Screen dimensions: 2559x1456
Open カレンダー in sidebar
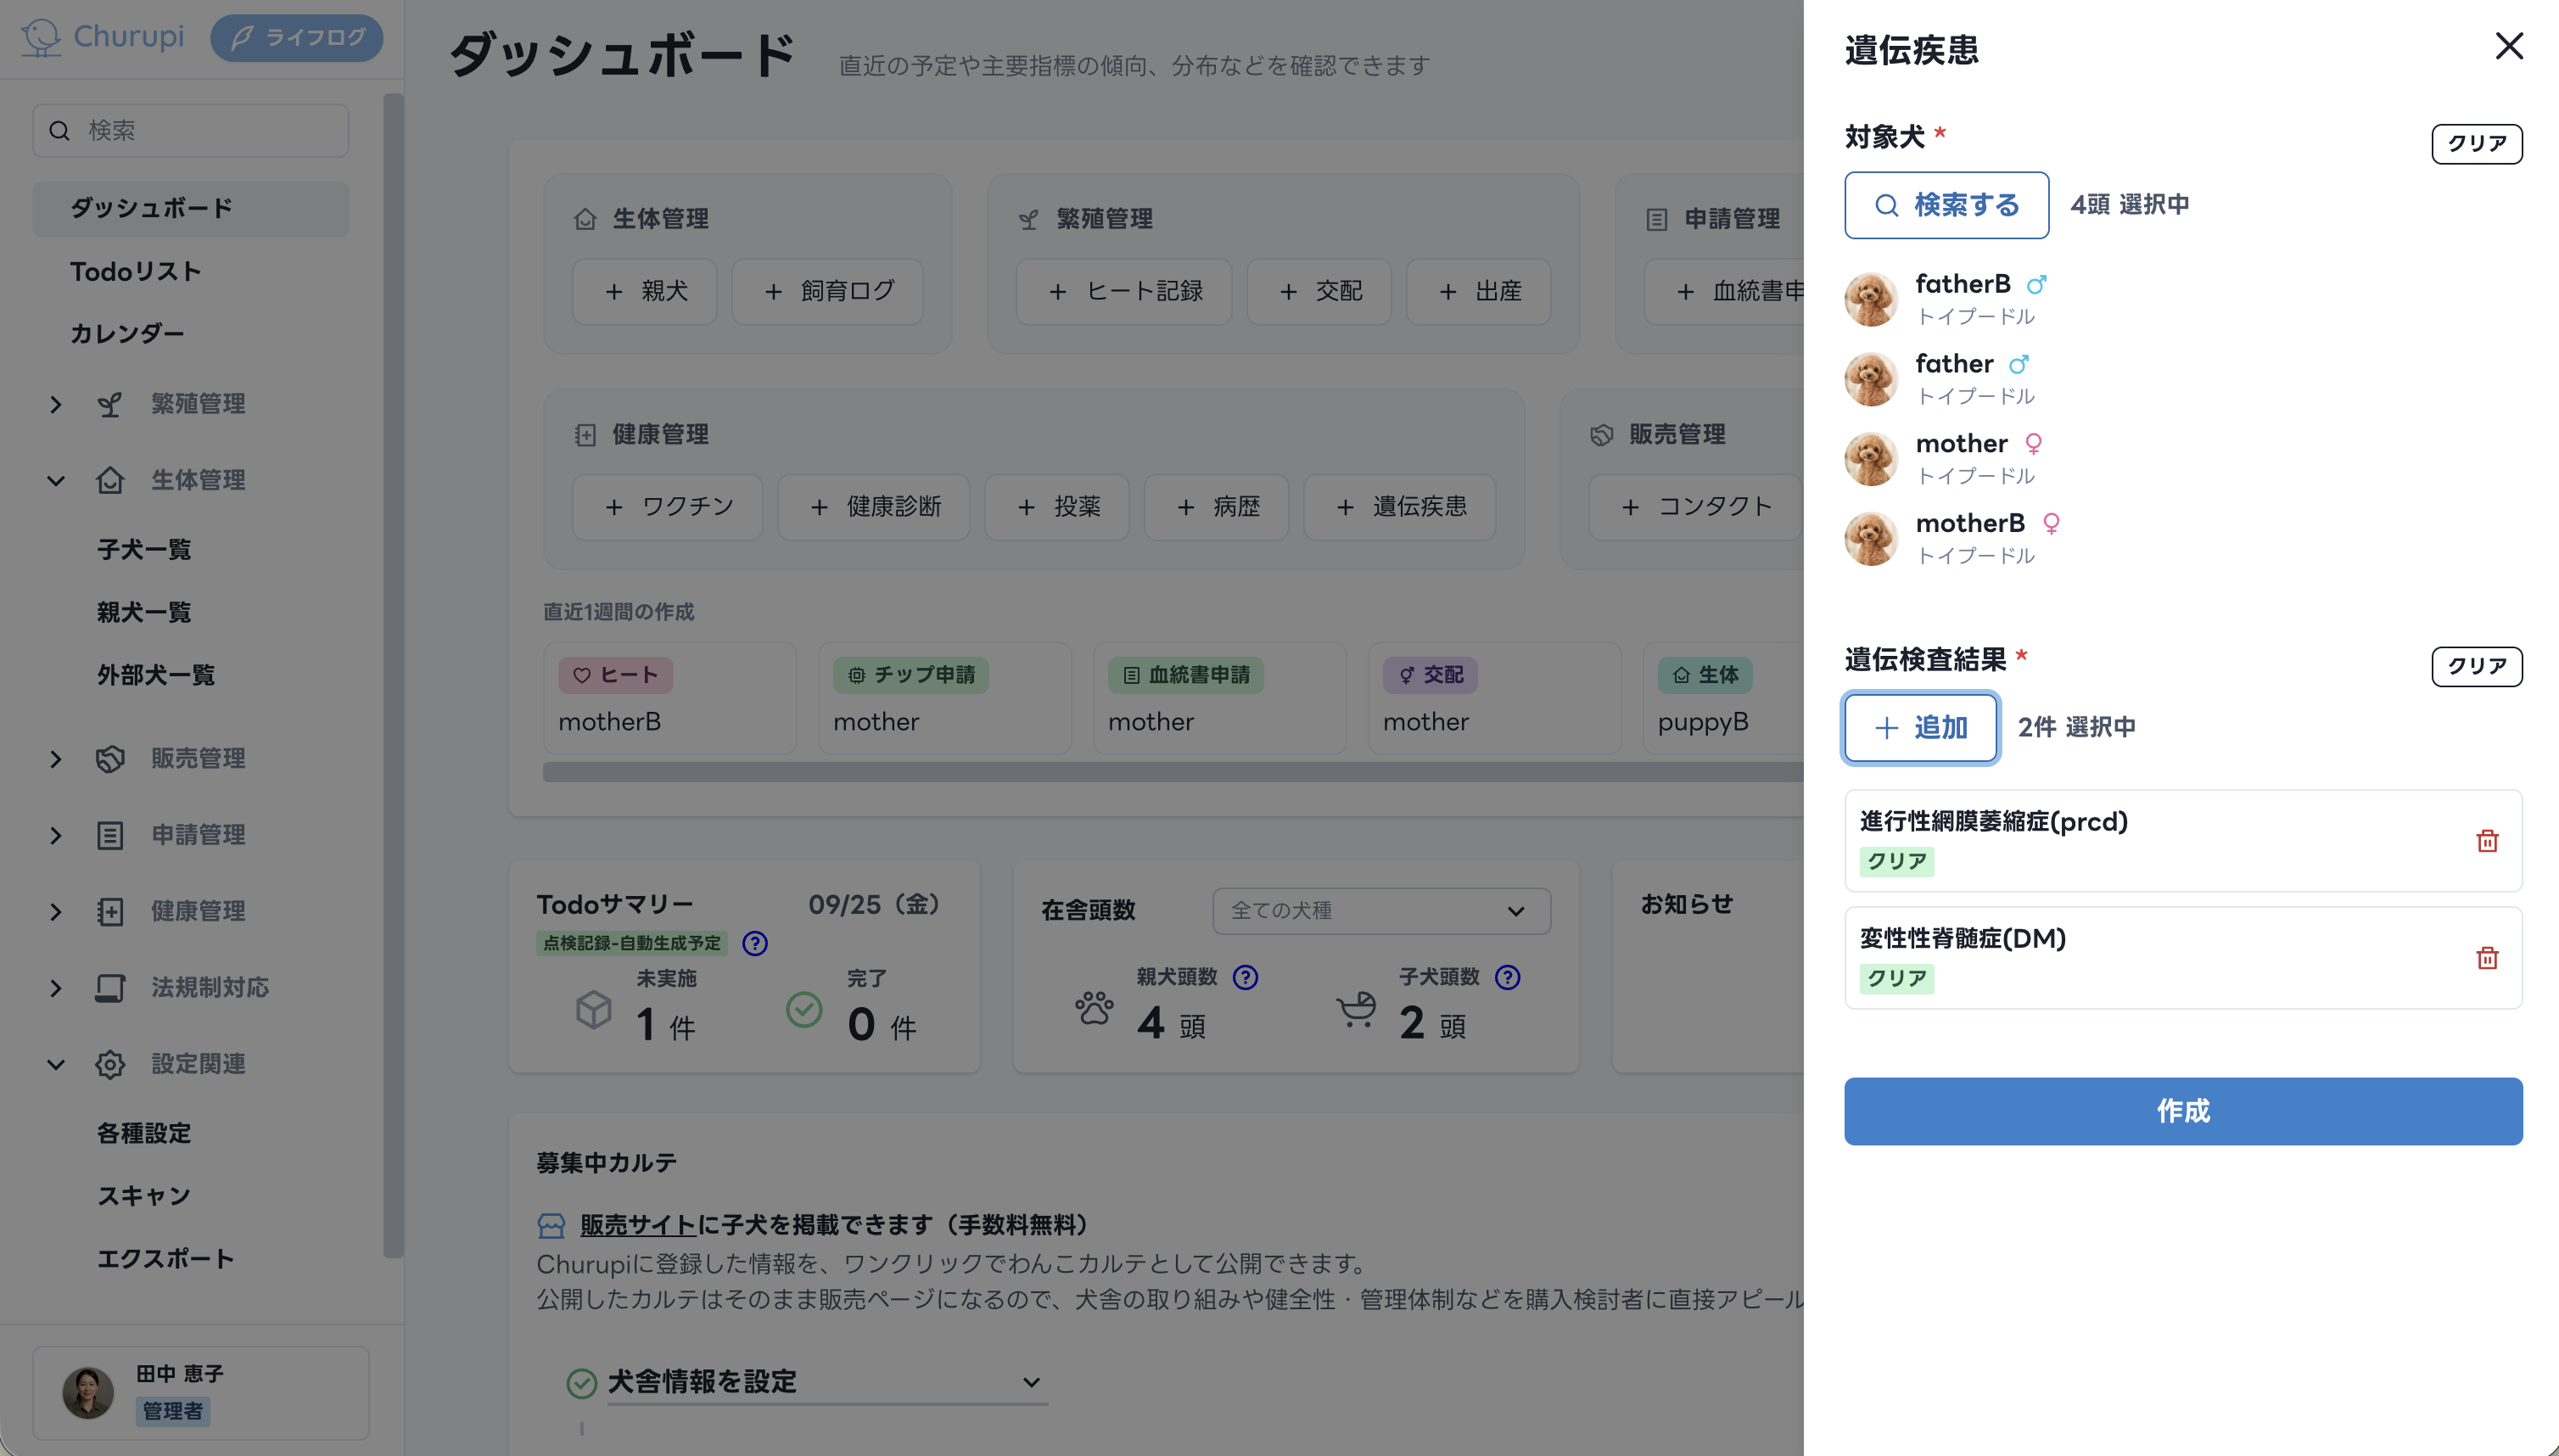pyautogui.click(x=127, y=334)
